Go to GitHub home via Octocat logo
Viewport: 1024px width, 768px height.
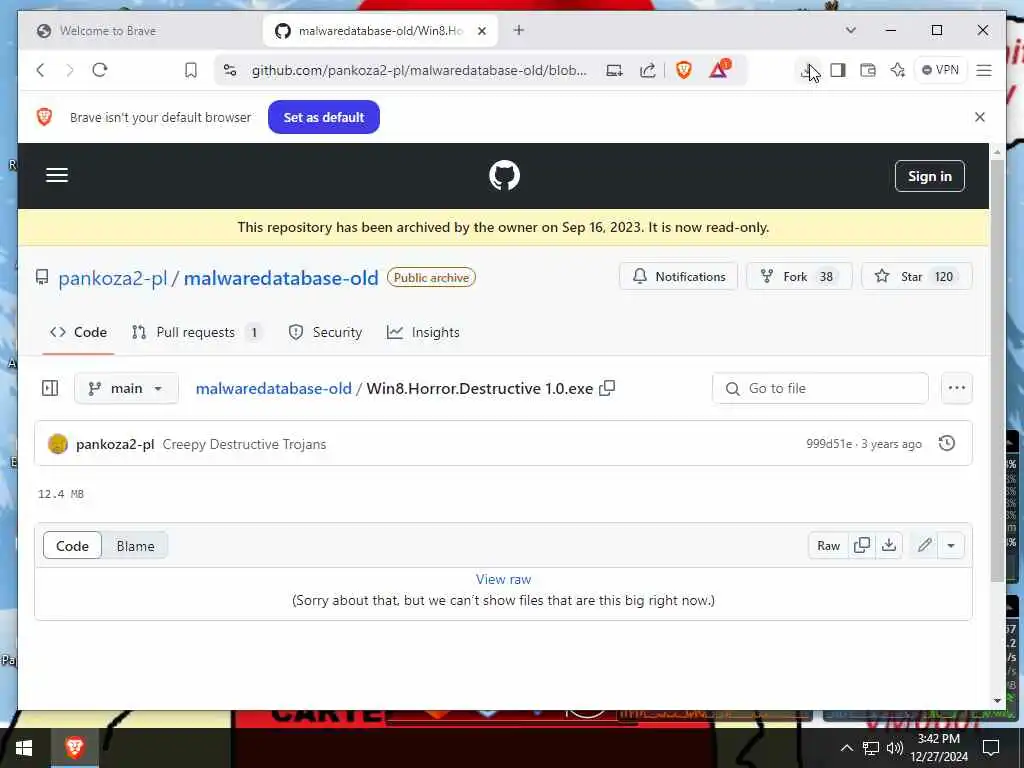pos(504,176)
